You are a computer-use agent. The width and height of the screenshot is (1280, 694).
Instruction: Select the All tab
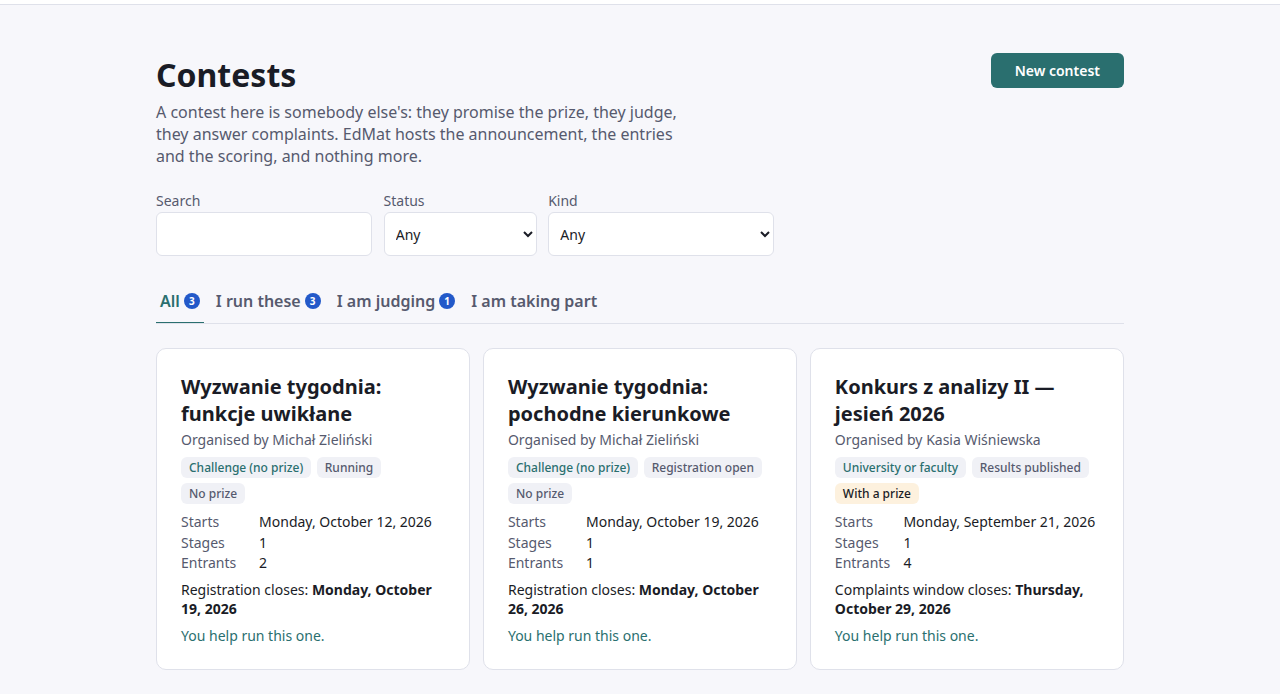[180, 301]
